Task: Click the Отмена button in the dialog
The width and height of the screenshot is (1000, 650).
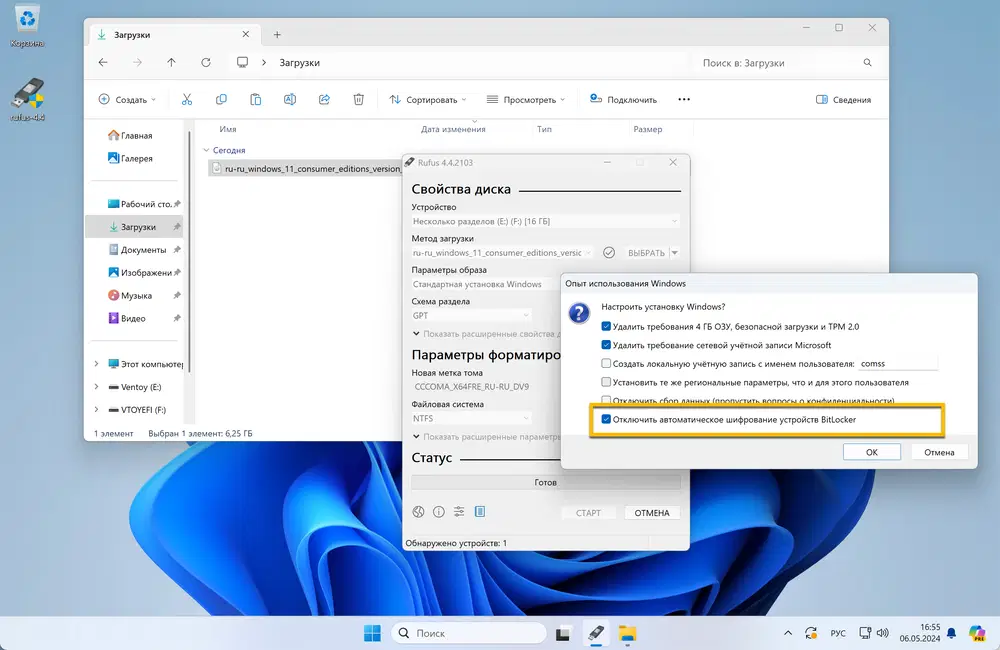Action: coord(939,452)
